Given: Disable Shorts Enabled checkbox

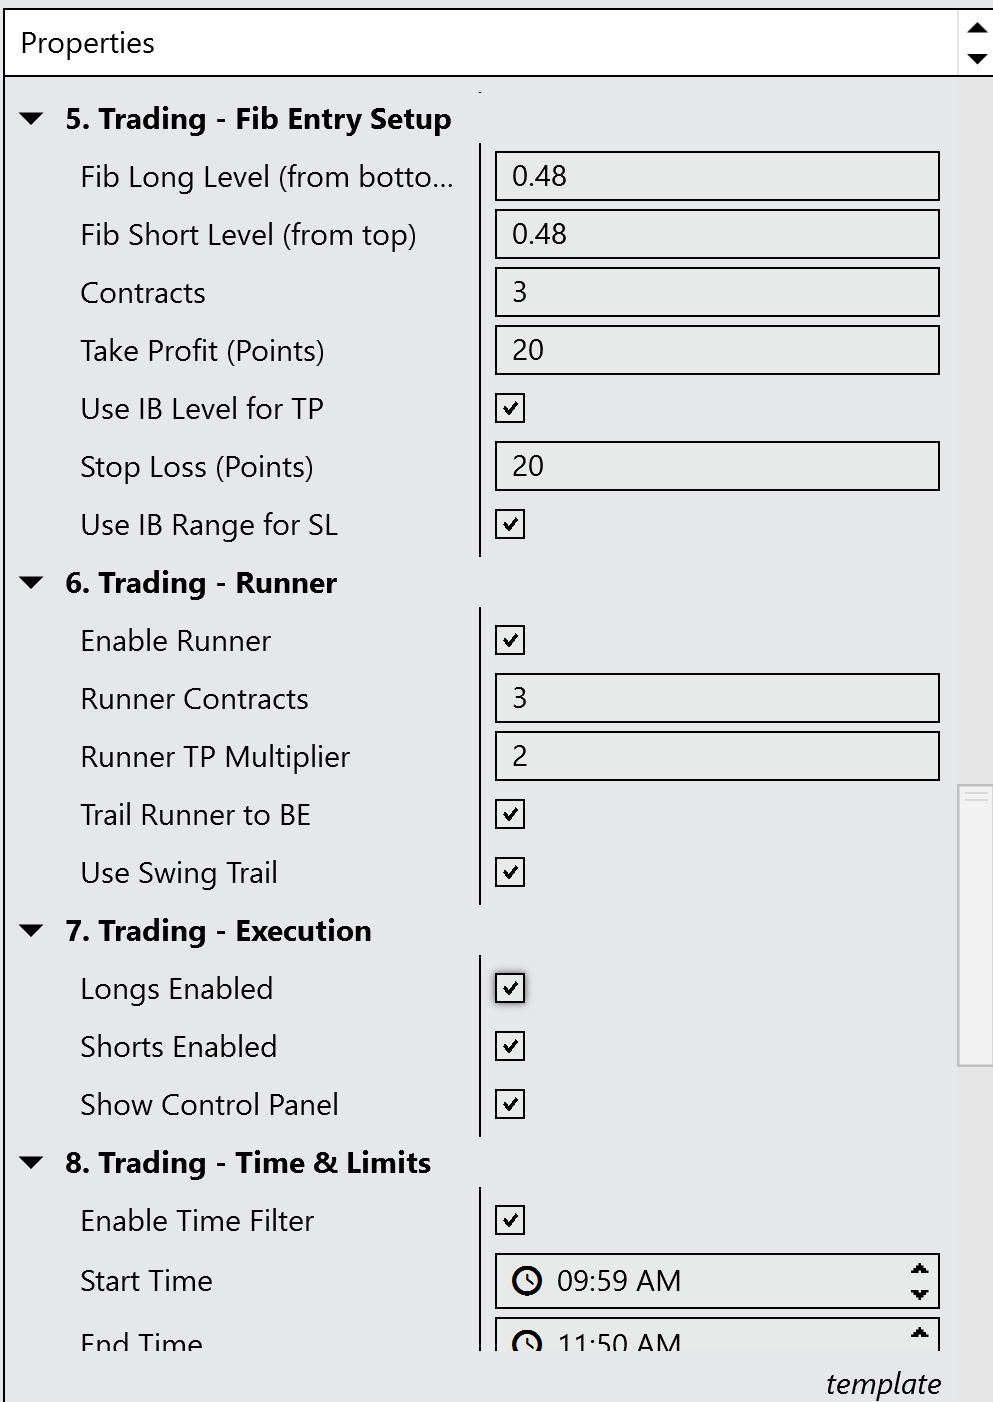Looking at the screenshot, I should point(510,1046).
